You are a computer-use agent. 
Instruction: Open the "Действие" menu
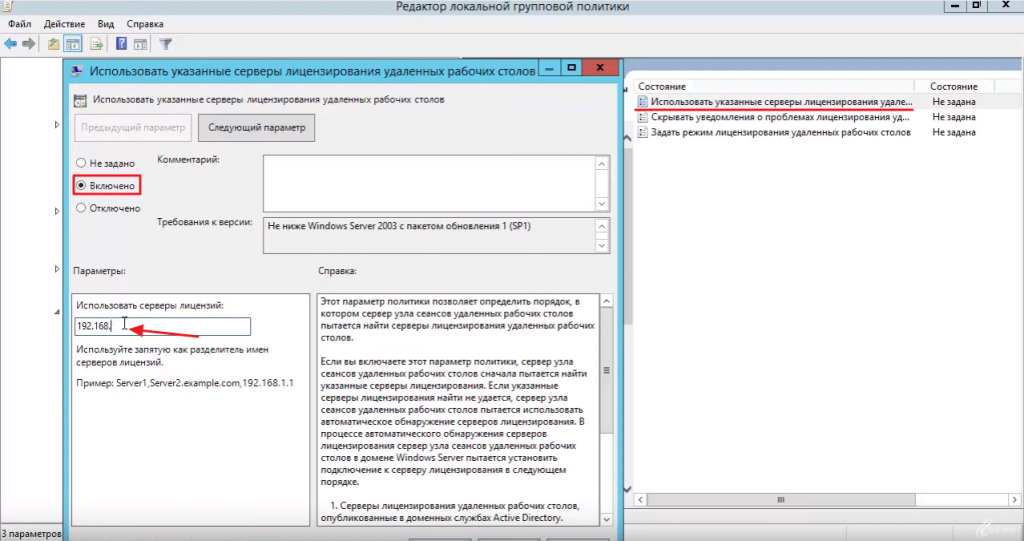[64, 23]
